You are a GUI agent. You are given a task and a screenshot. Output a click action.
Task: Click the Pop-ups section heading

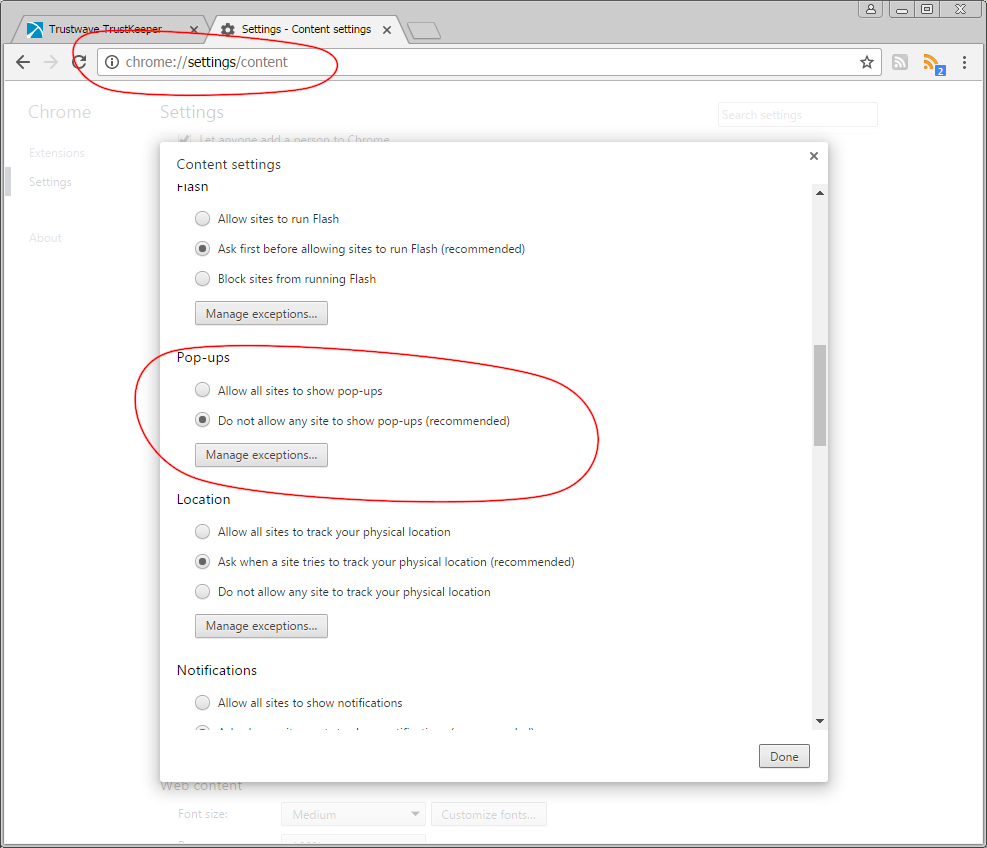203,358
